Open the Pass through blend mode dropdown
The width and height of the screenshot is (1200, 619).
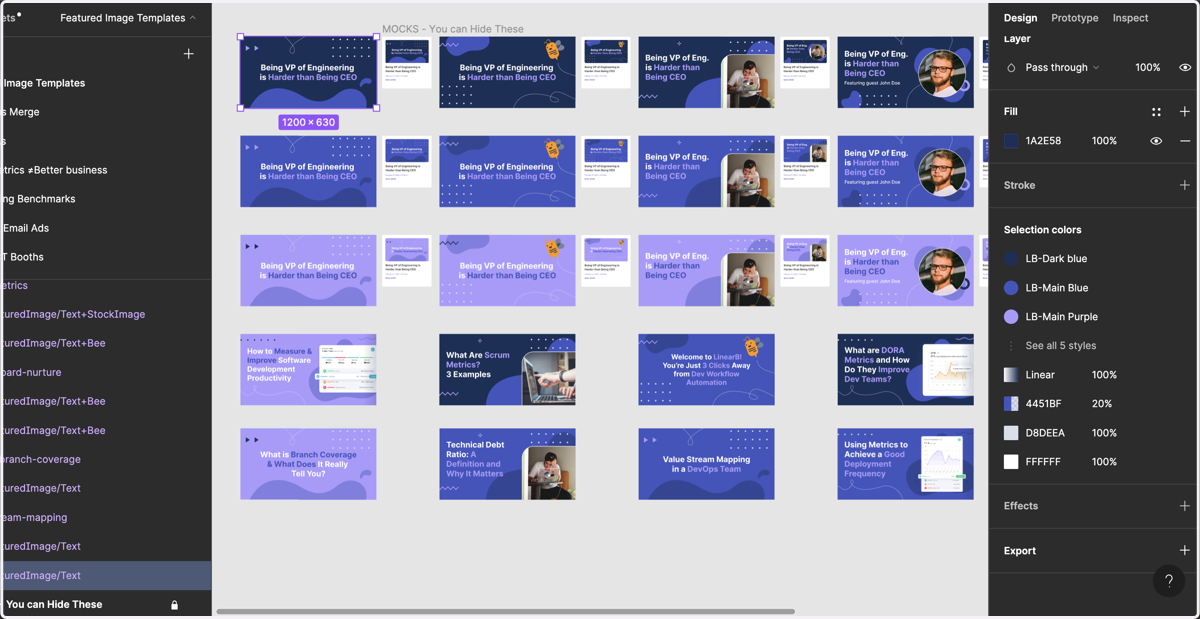1062,68
